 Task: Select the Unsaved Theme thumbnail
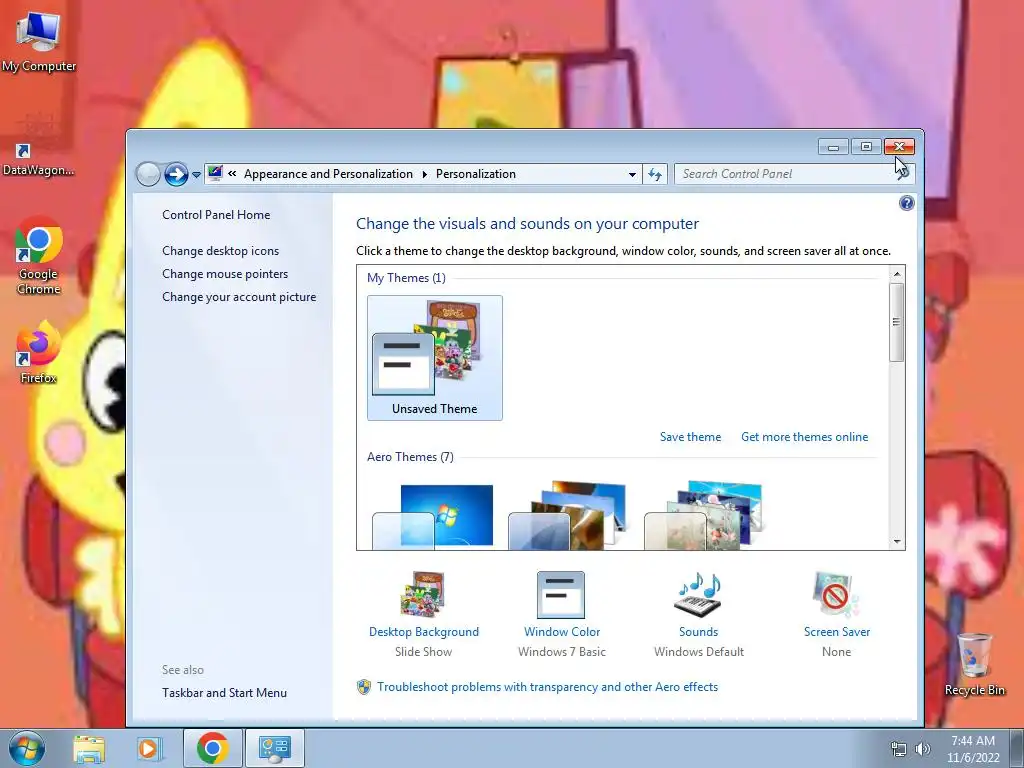pyautogui.click(x=434, y=357)
